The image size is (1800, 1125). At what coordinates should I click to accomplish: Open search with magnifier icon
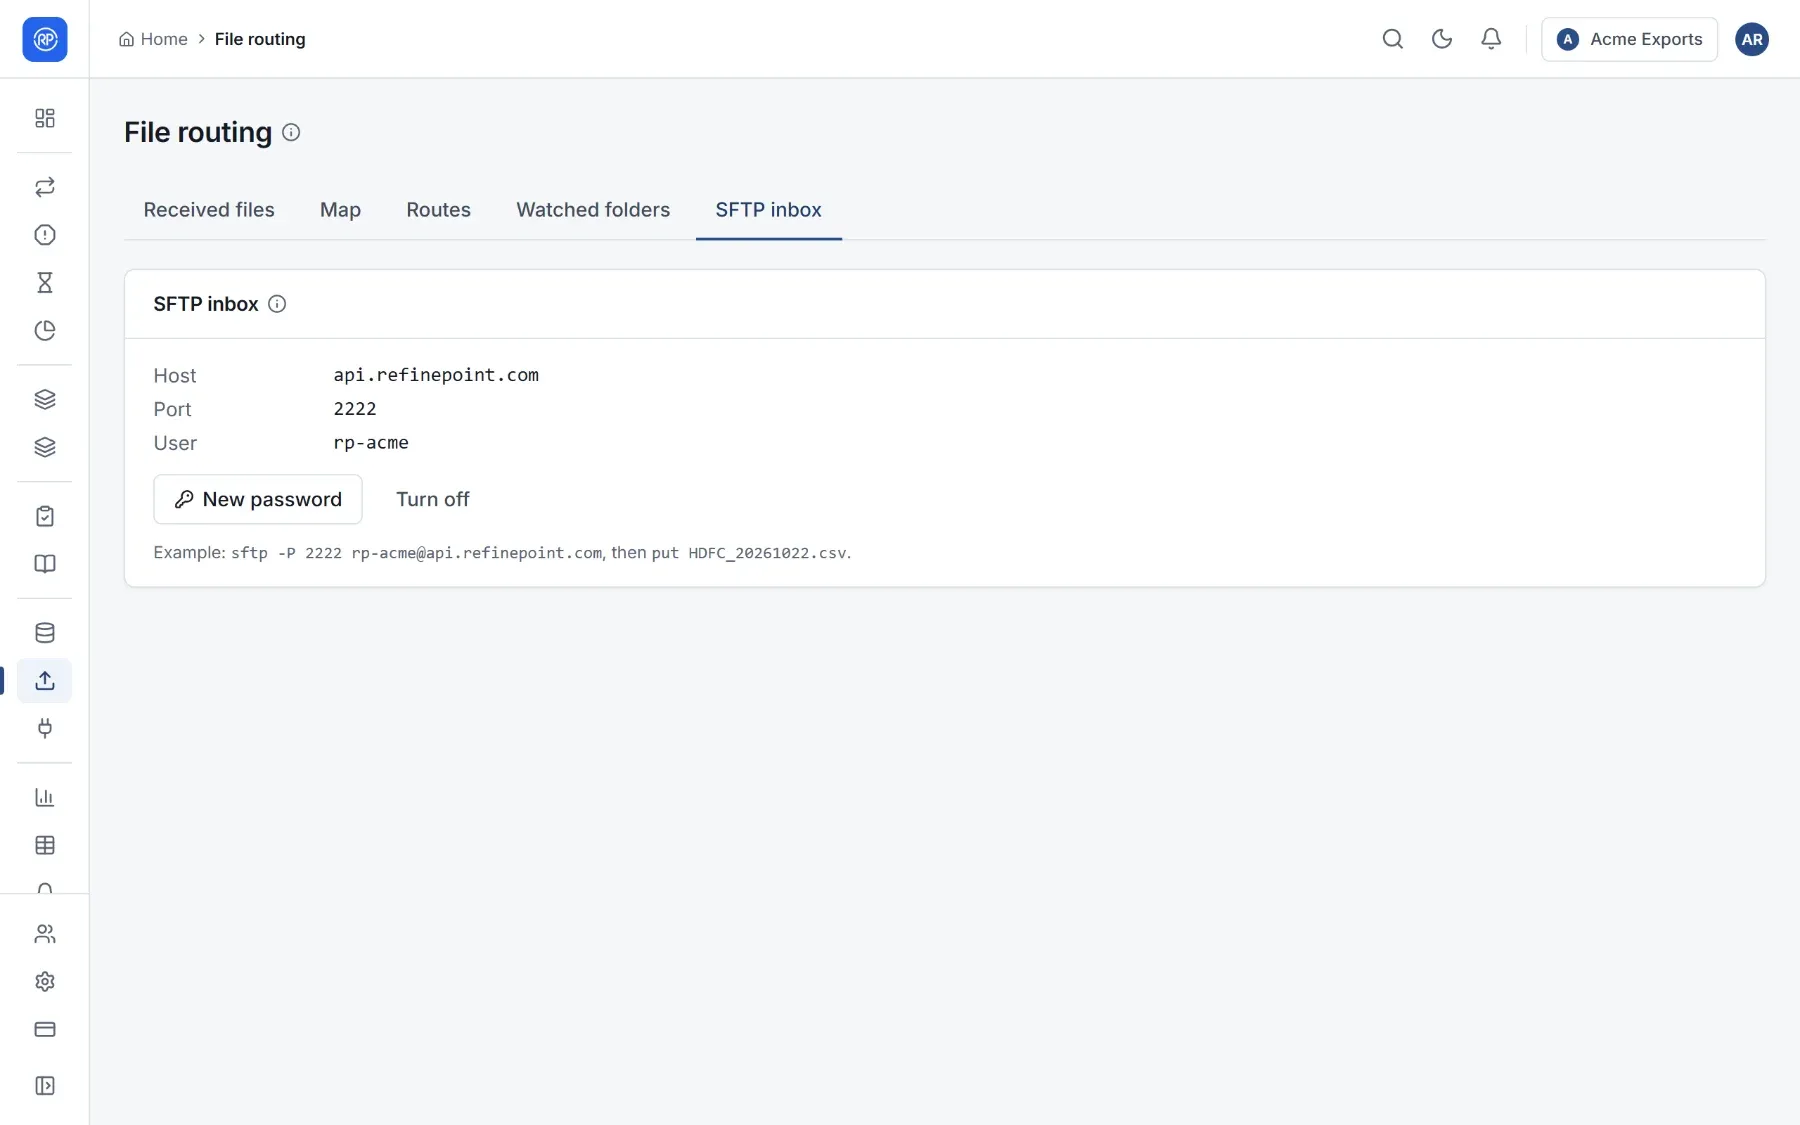tap(1393, 39)
